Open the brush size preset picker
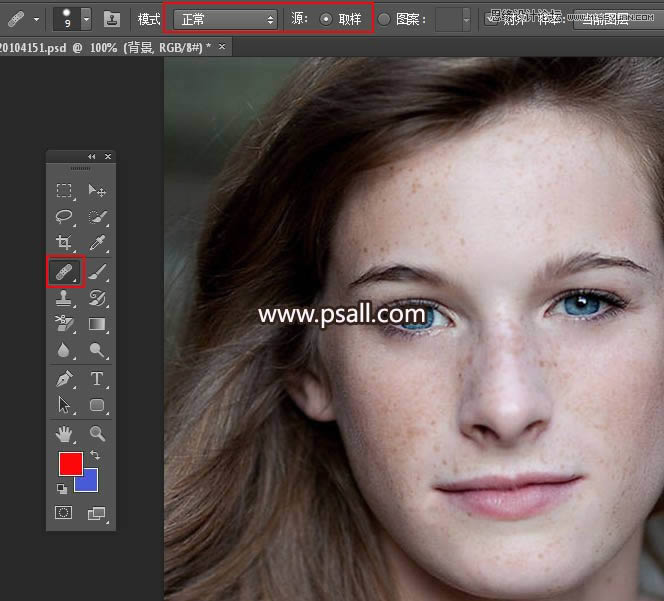 [85, 19]
